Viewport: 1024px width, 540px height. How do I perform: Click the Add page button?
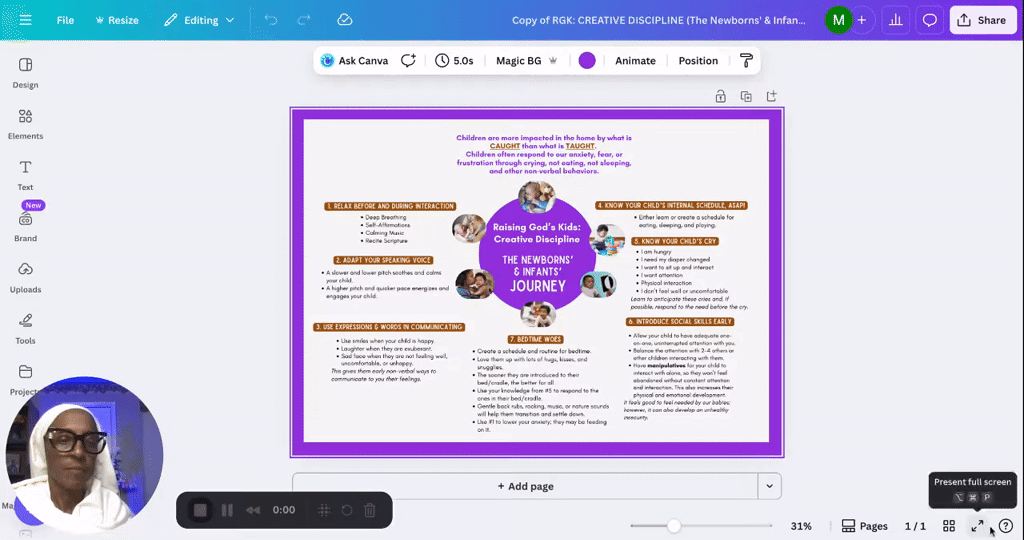tap(525, 486)
